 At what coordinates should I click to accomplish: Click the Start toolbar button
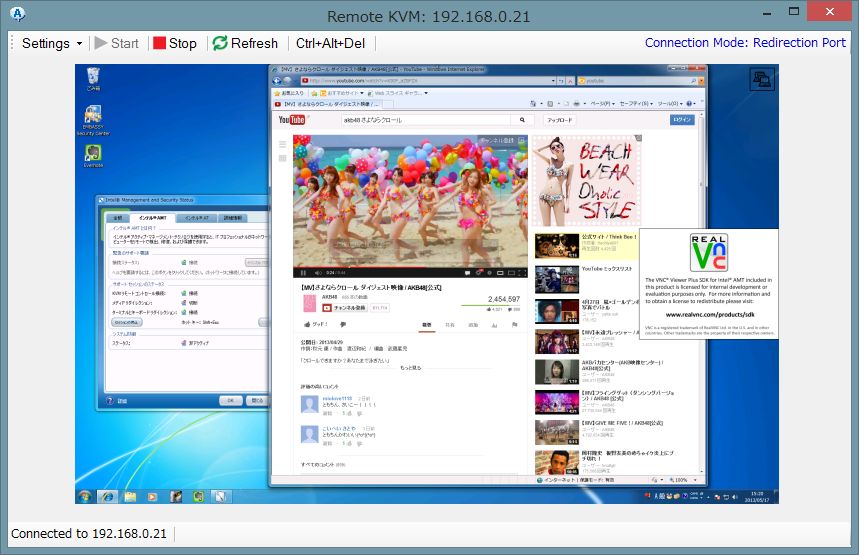point(116,43)
